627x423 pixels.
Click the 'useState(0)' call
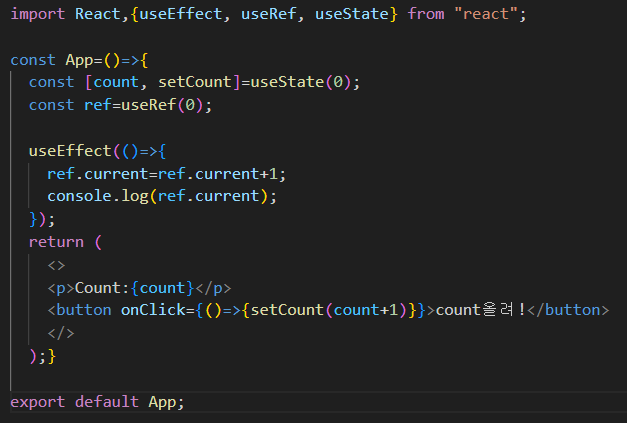[300, 82]
